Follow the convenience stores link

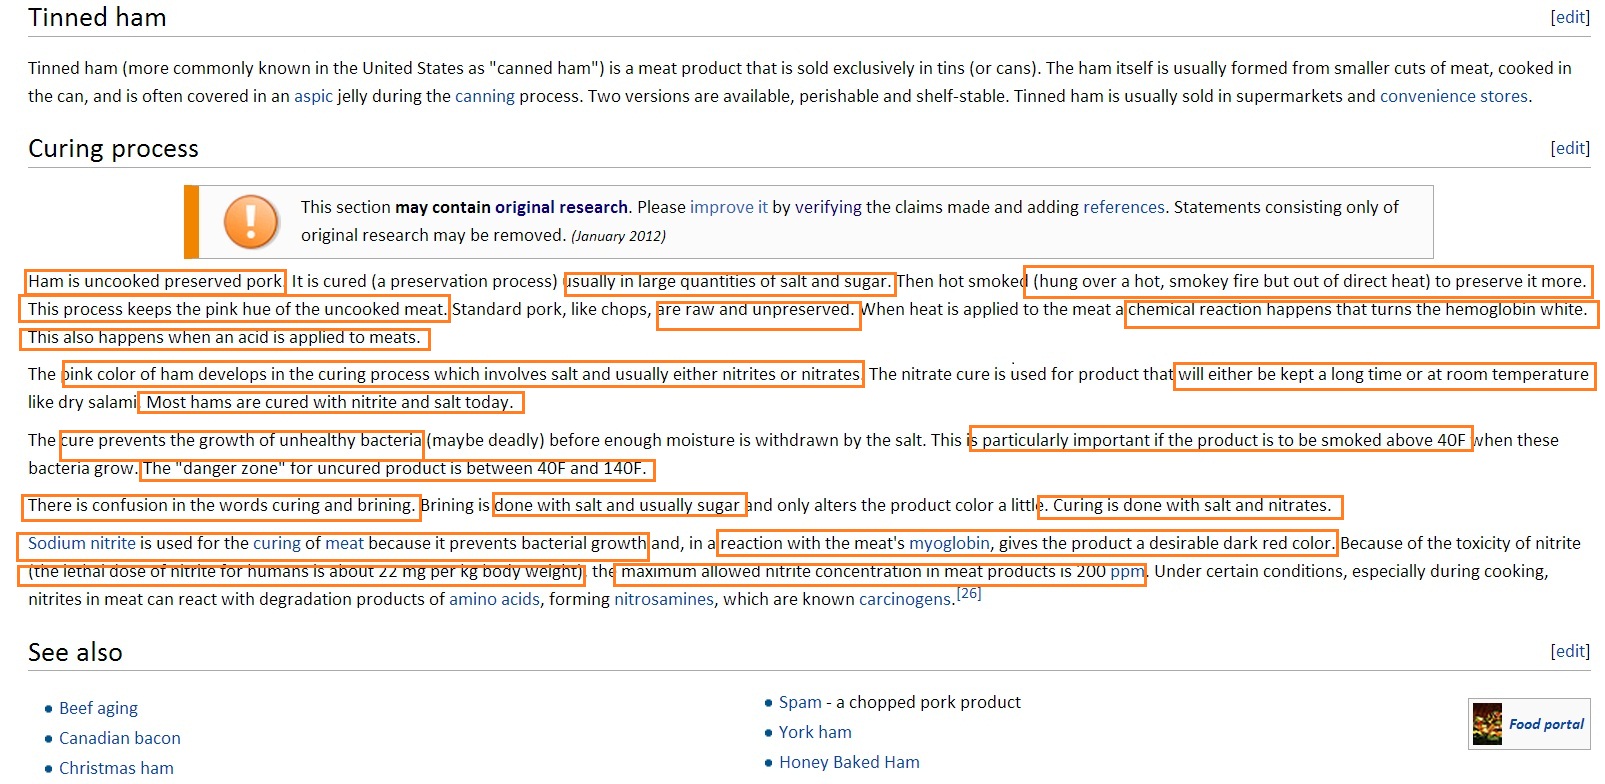[1453, 96]
